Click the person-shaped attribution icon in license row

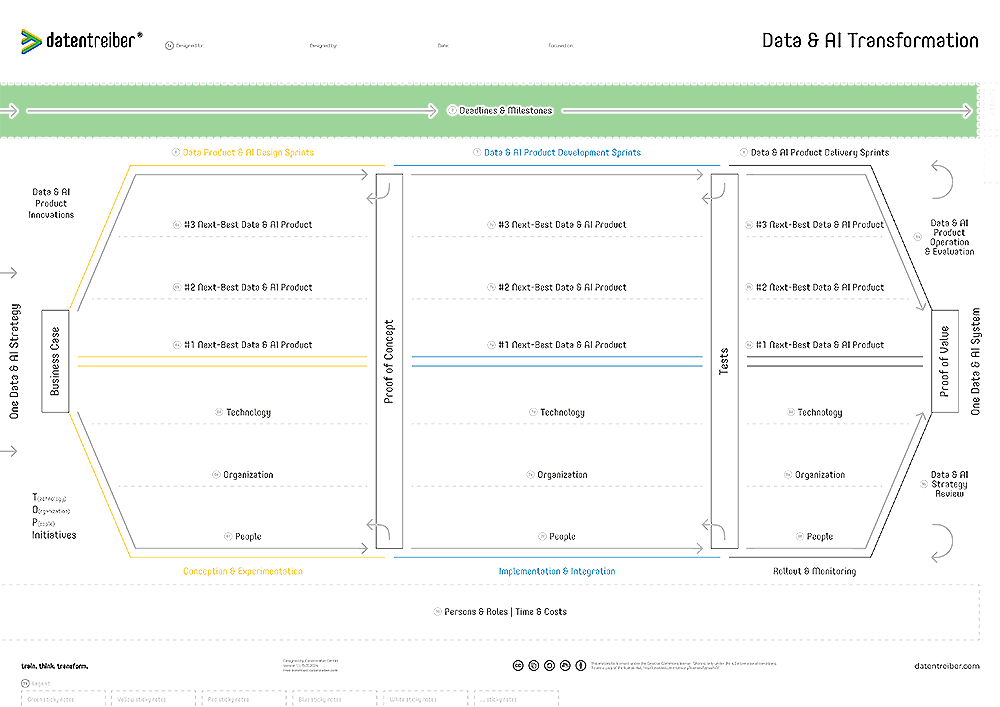580,666
